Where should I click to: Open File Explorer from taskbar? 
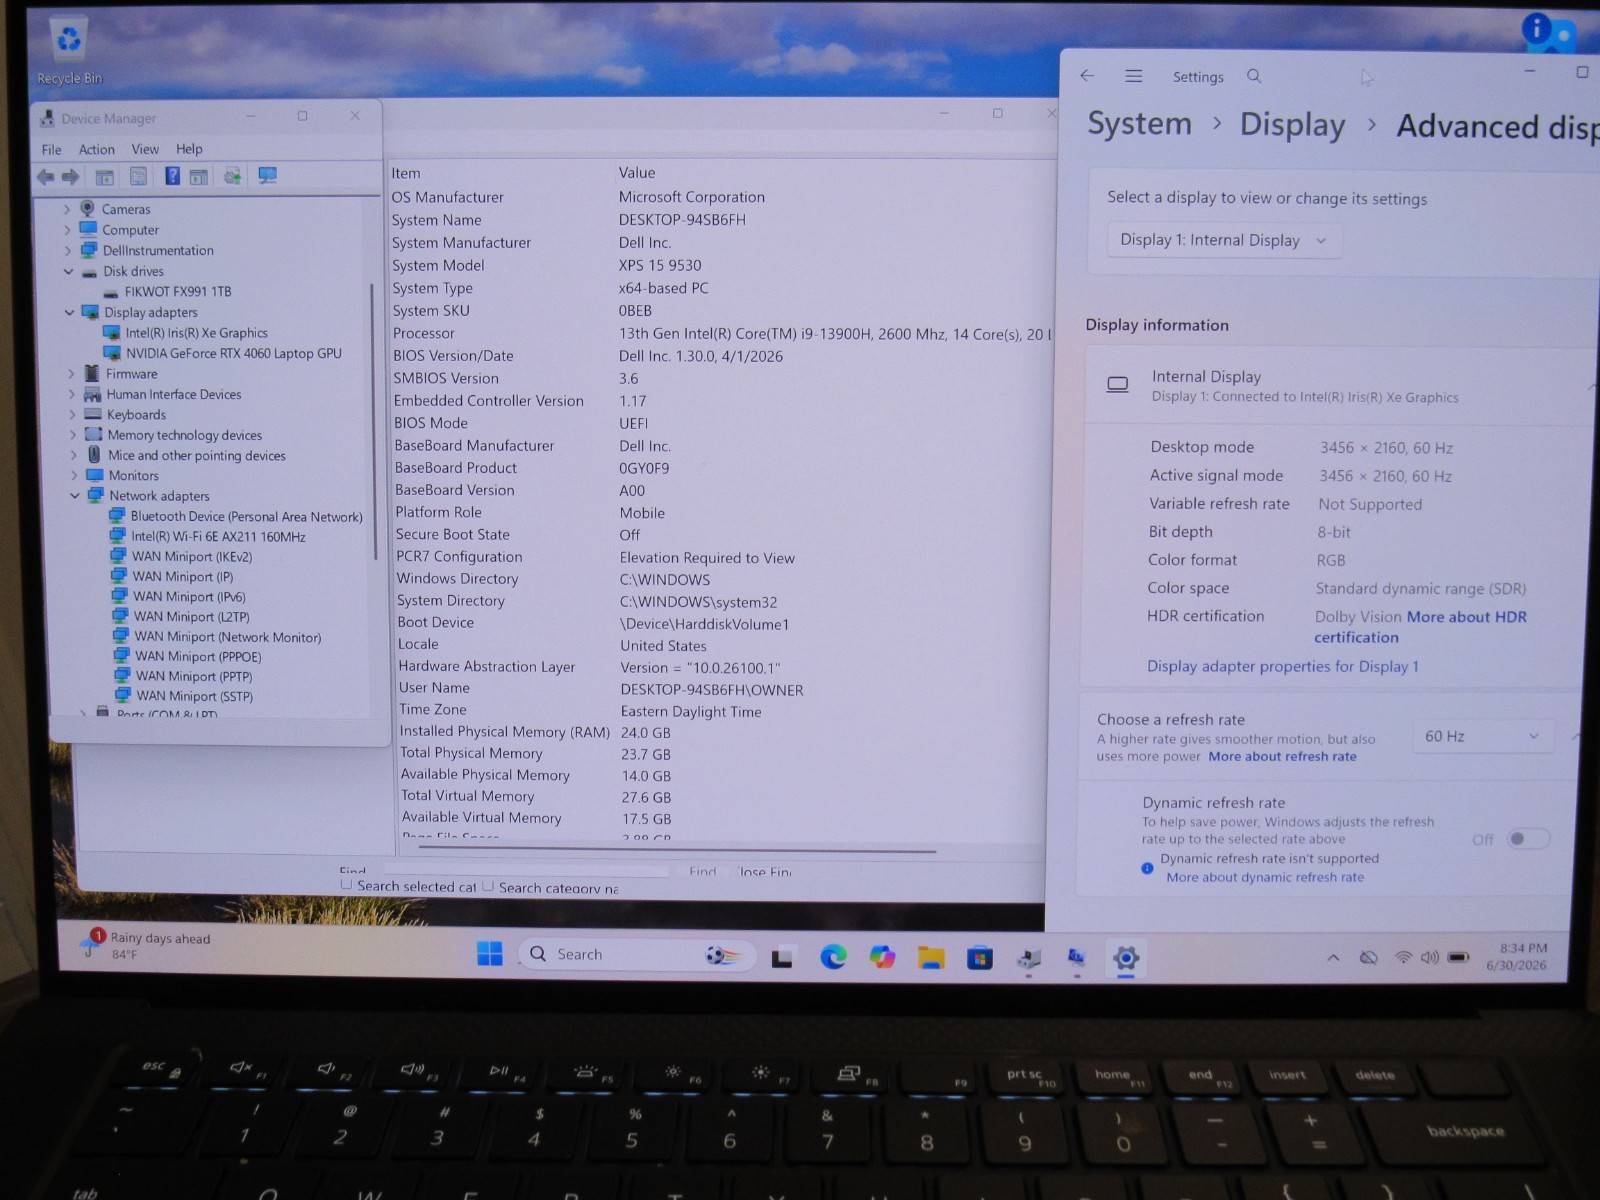931,958
